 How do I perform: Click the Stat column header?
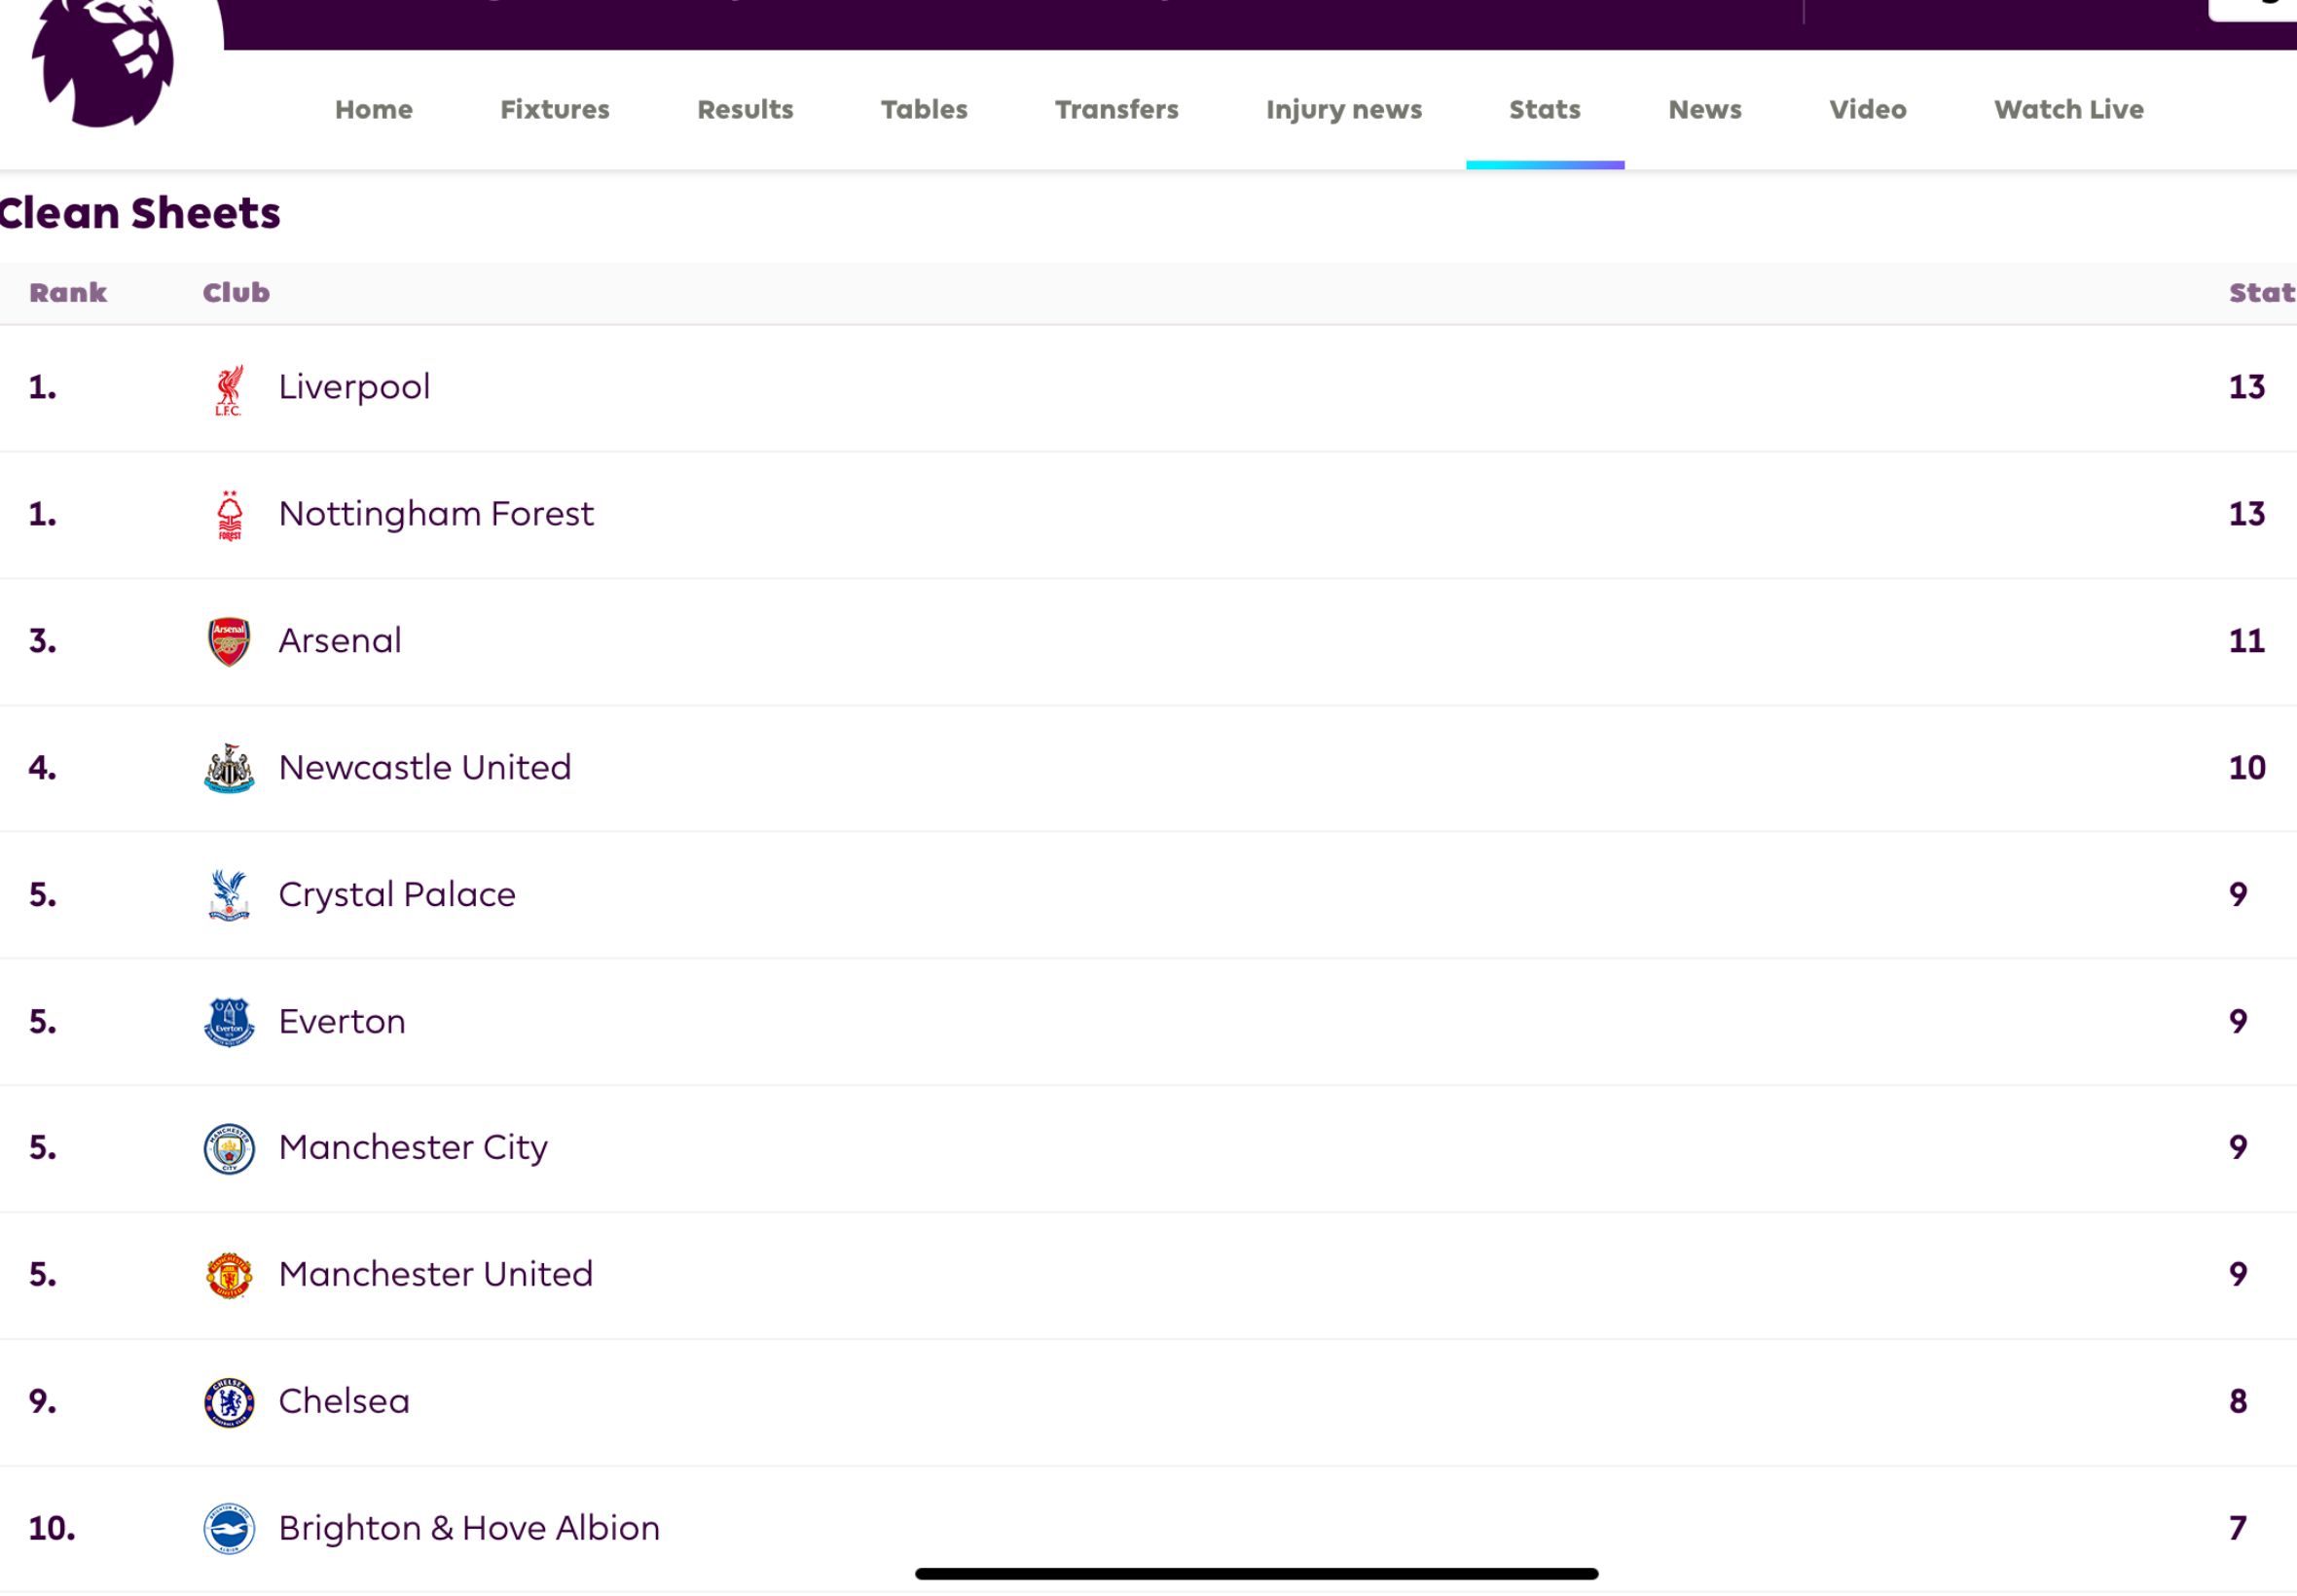[2262, 293]
